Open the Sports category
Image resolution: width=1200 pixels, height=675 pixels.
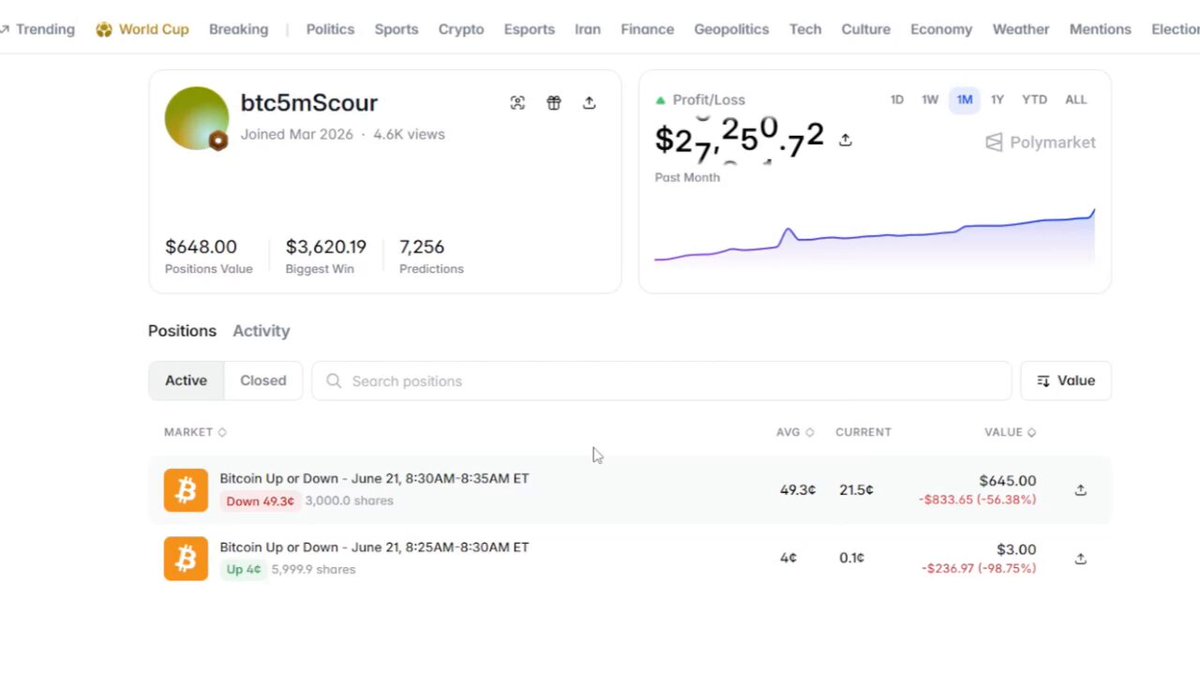396,29
